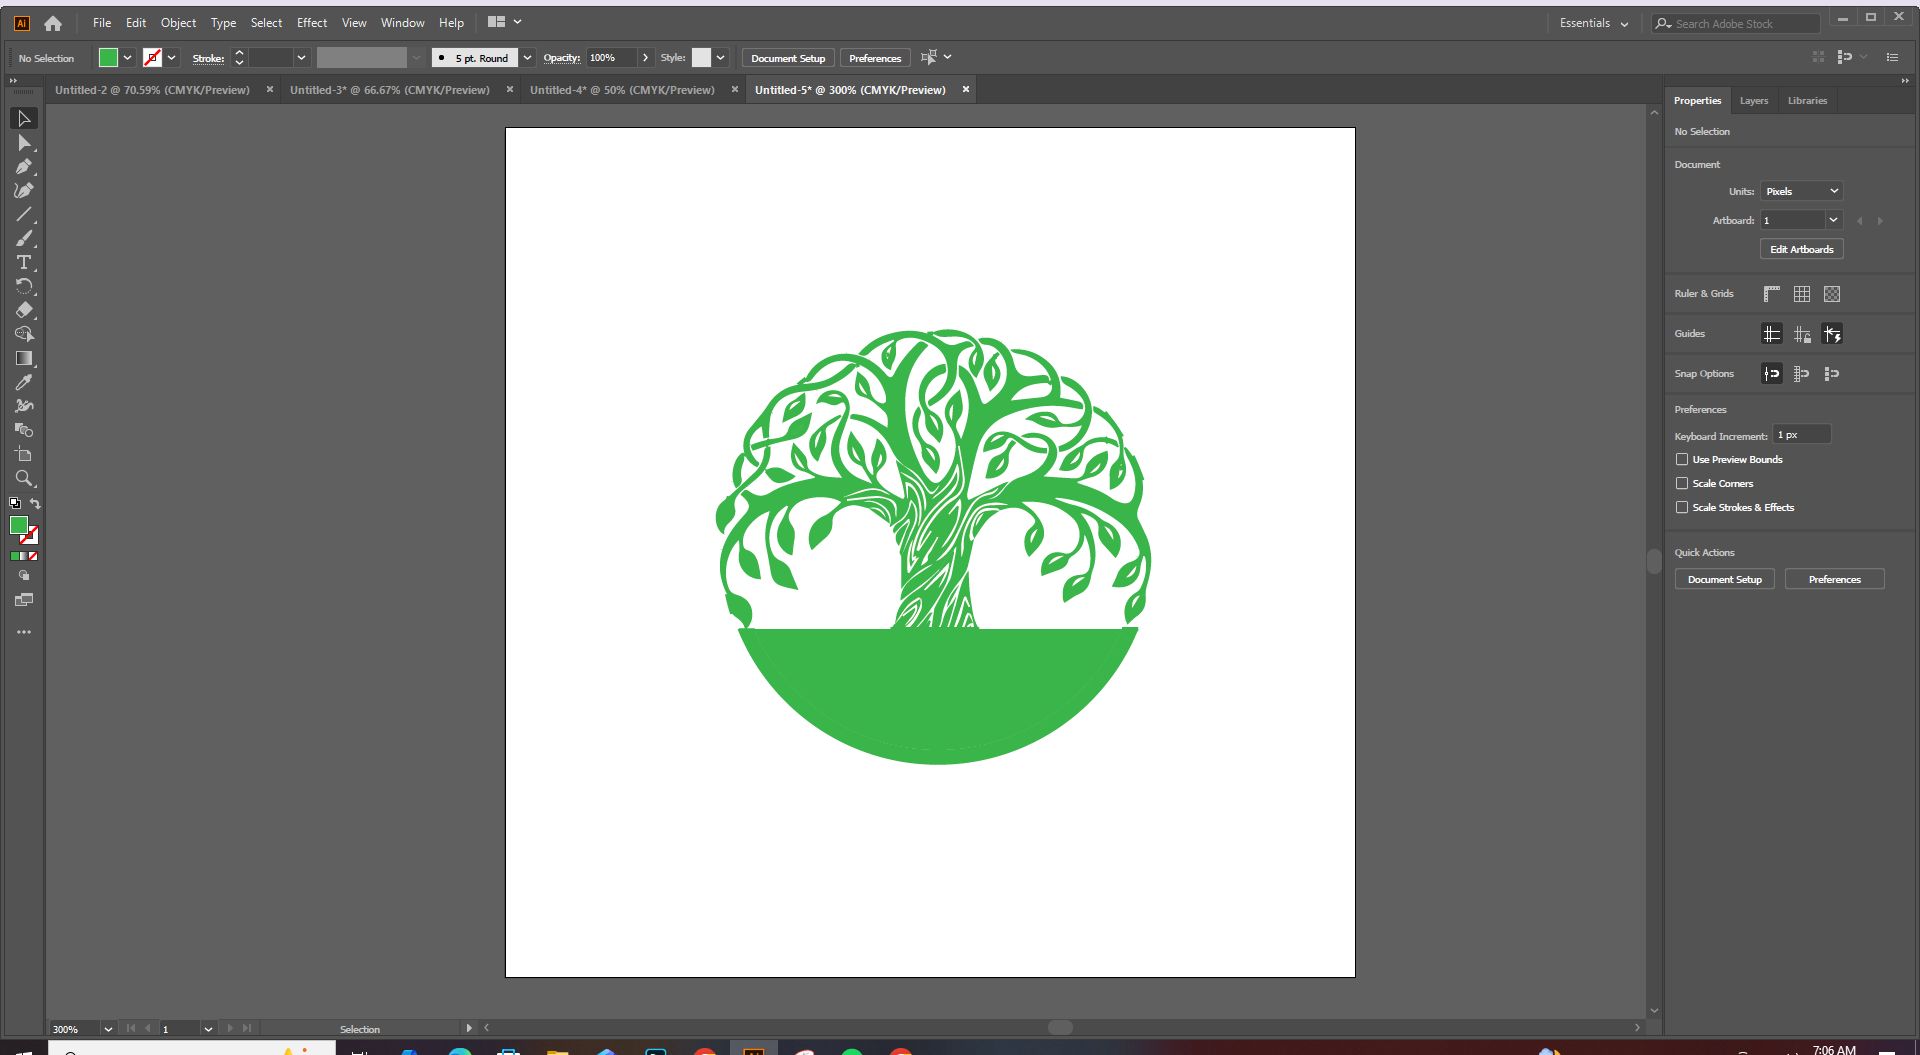Click the green fill color swatch in control bar

[x=108, y=58]
